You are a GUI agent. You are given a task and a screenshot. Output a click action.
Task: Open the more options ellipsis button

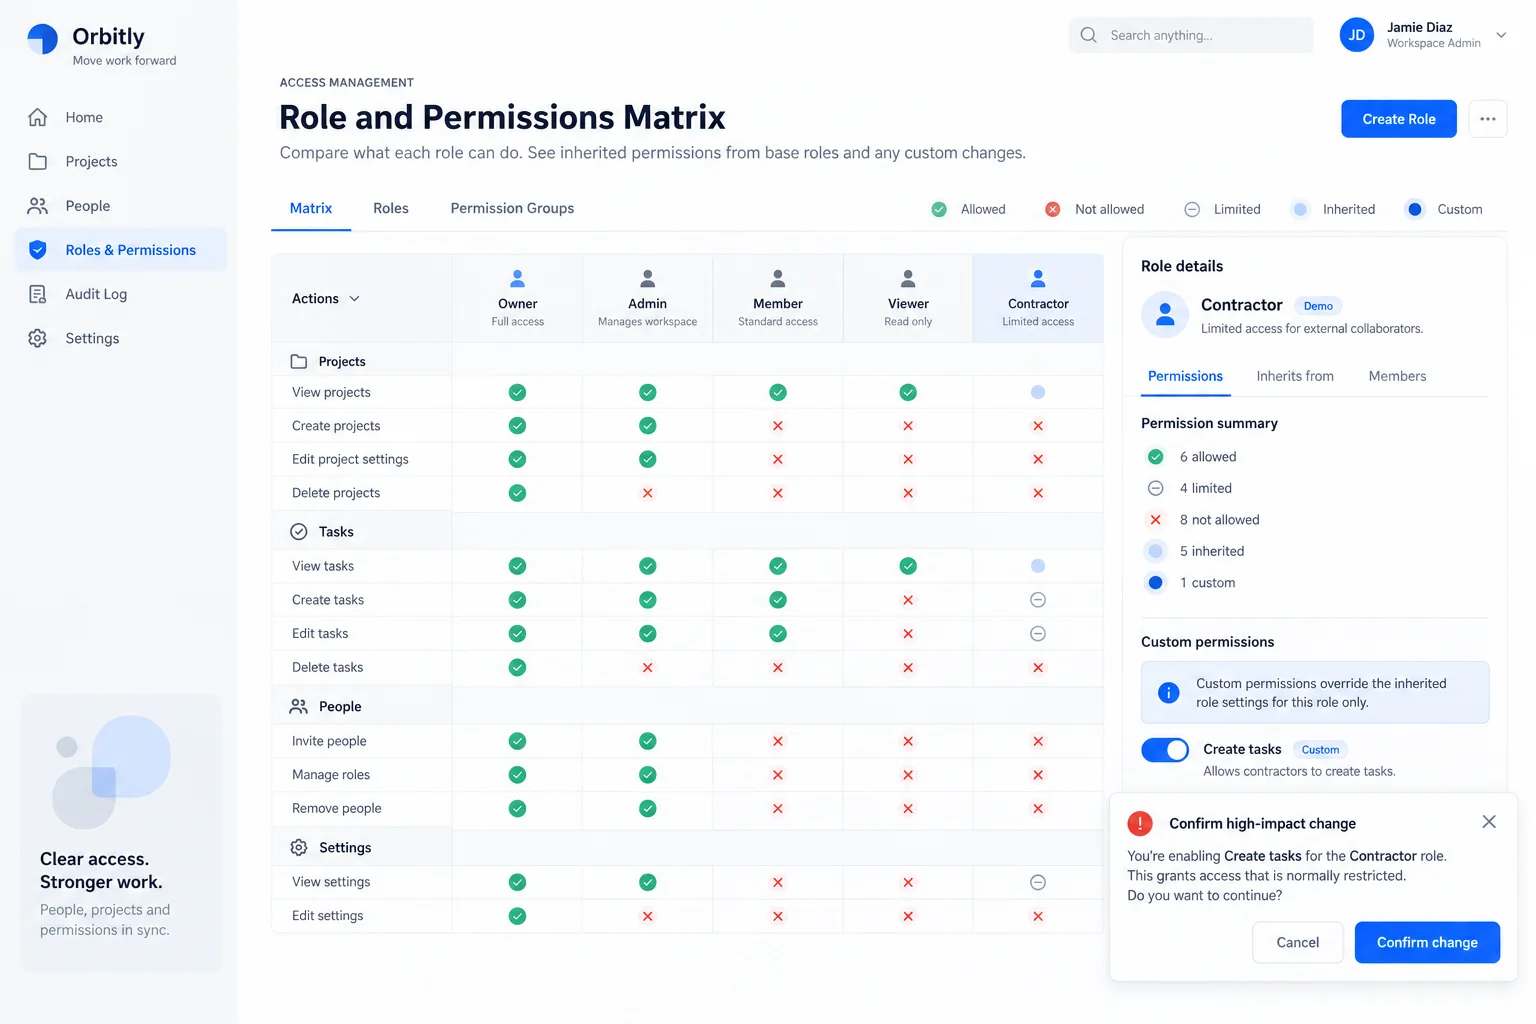(x=1488, y=119)
